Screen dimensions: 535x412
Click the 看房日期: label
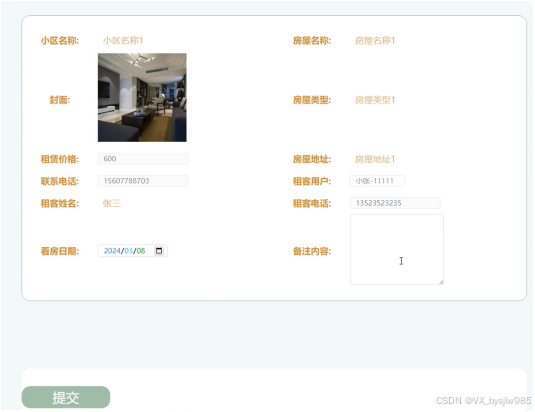[60, 251]
